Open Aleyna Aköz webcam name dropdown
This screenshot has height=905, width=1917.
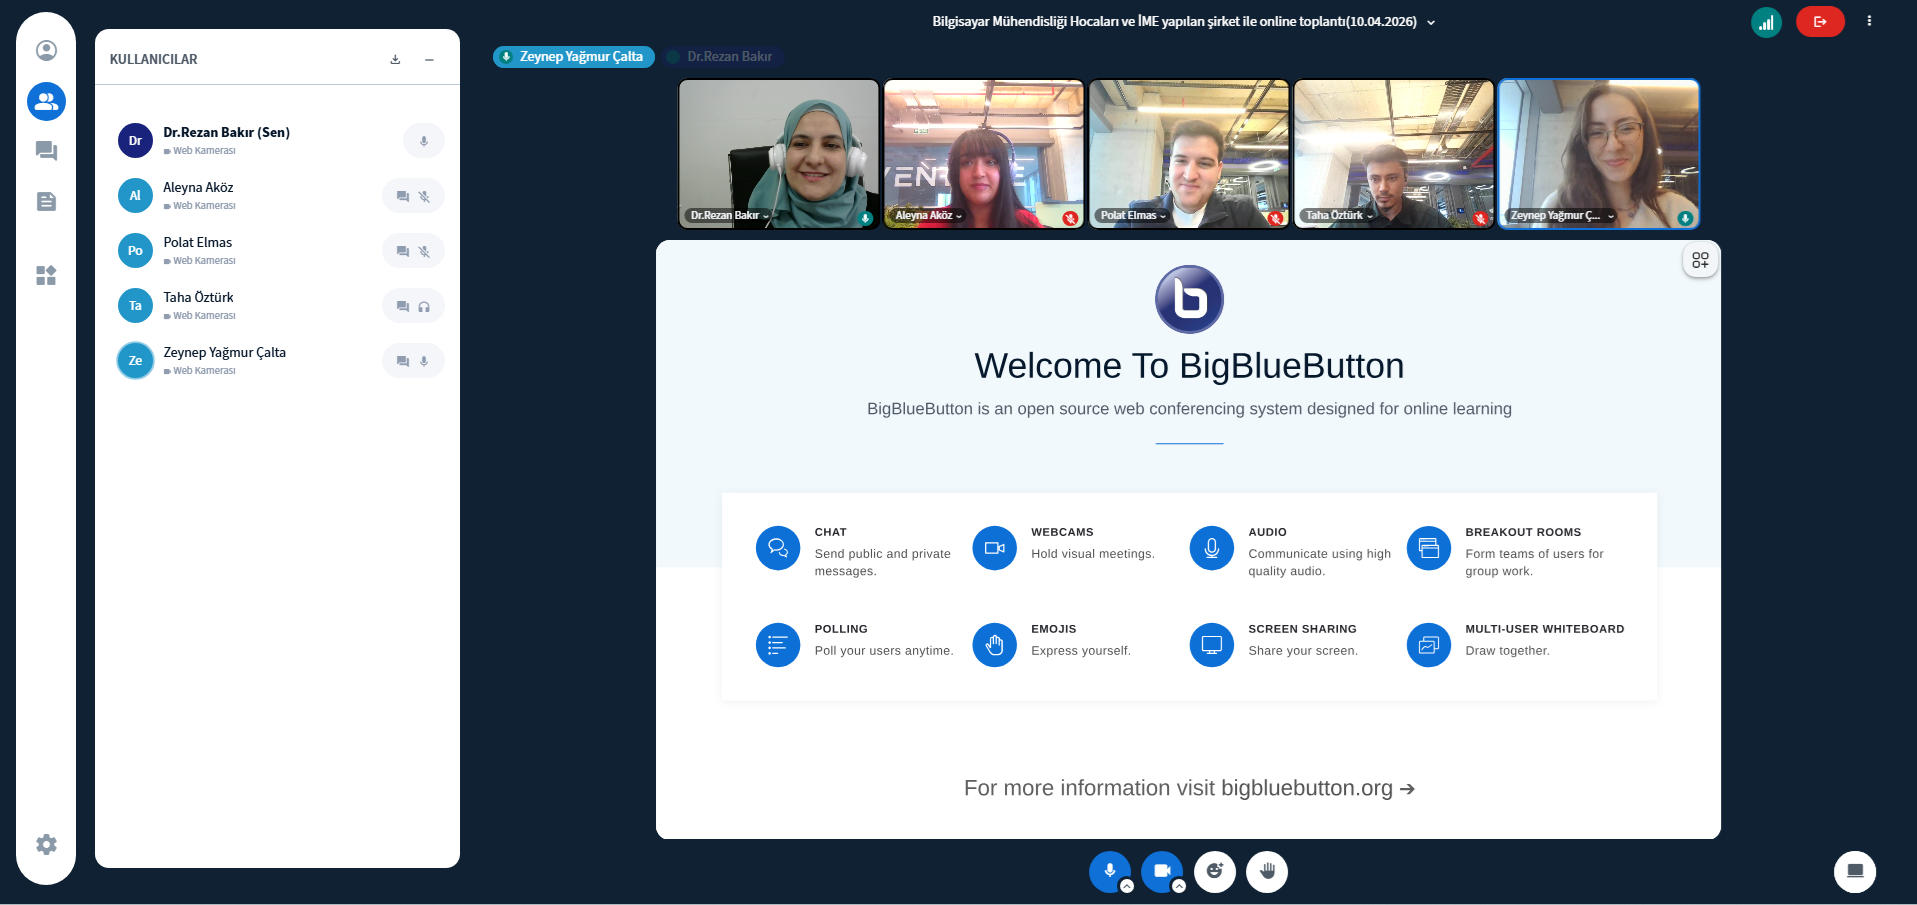[x=928, y=216]
